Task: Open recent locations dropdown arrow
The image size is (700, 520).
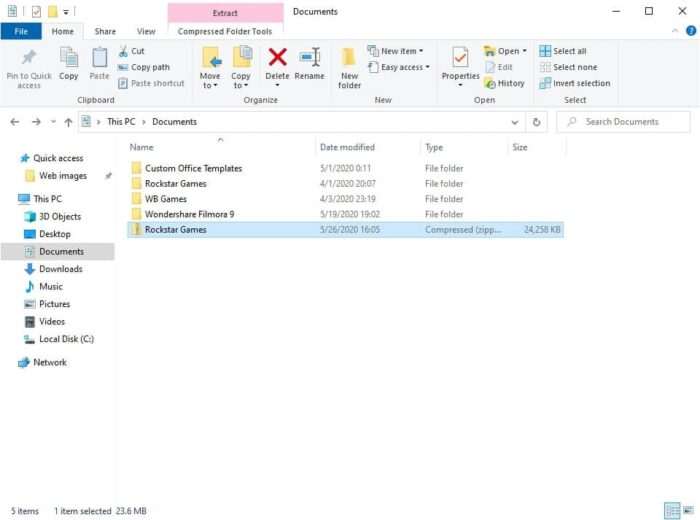Action: [53, 122]
